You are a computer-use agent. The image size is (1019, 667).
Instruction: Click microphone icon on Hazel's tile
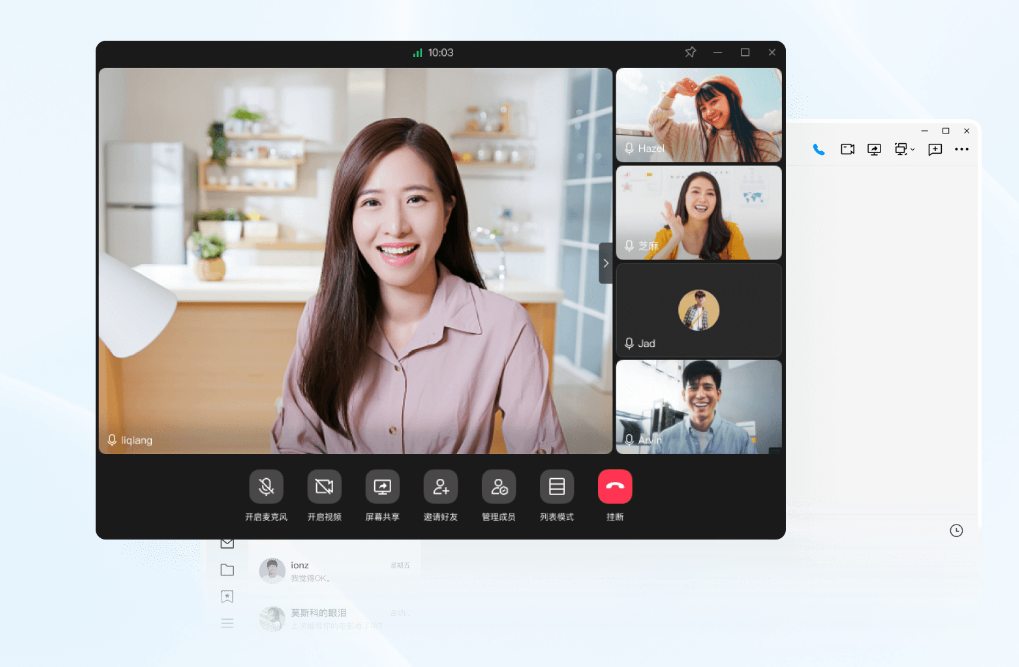point(629,148)
